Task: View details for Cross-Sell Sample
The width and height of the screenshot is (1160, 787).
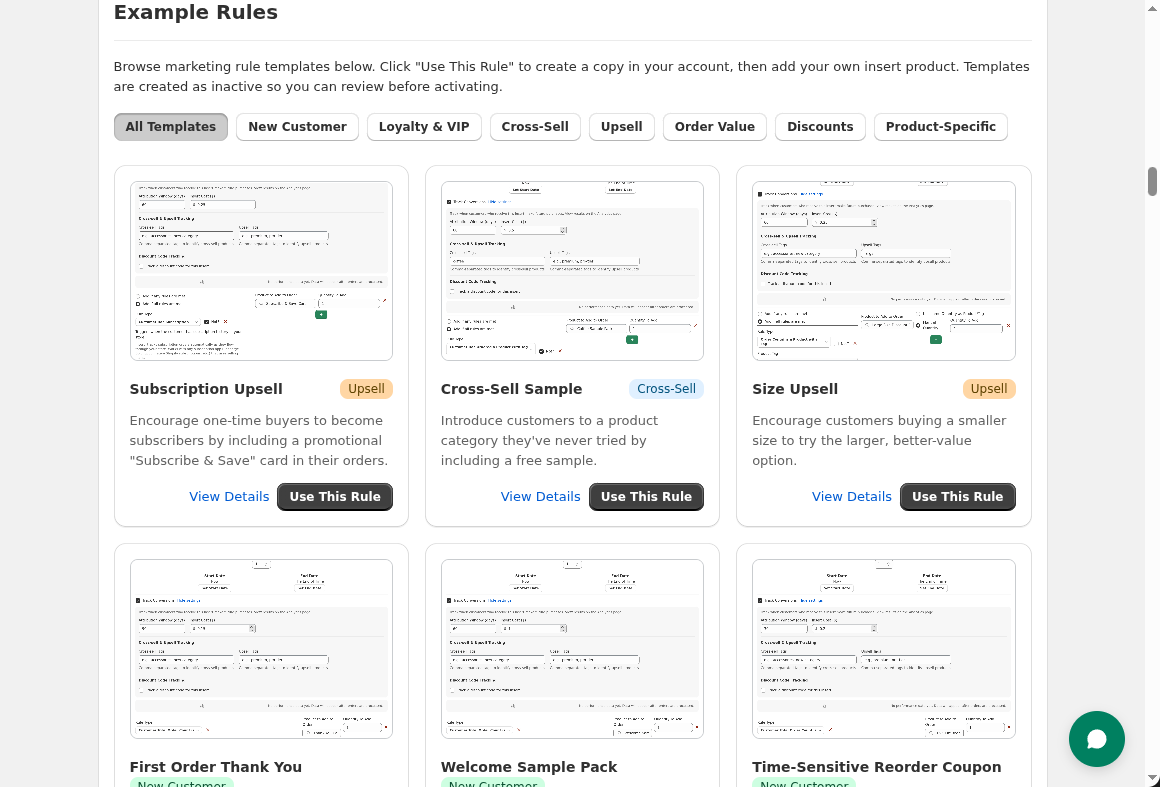Action: [540, 497]
